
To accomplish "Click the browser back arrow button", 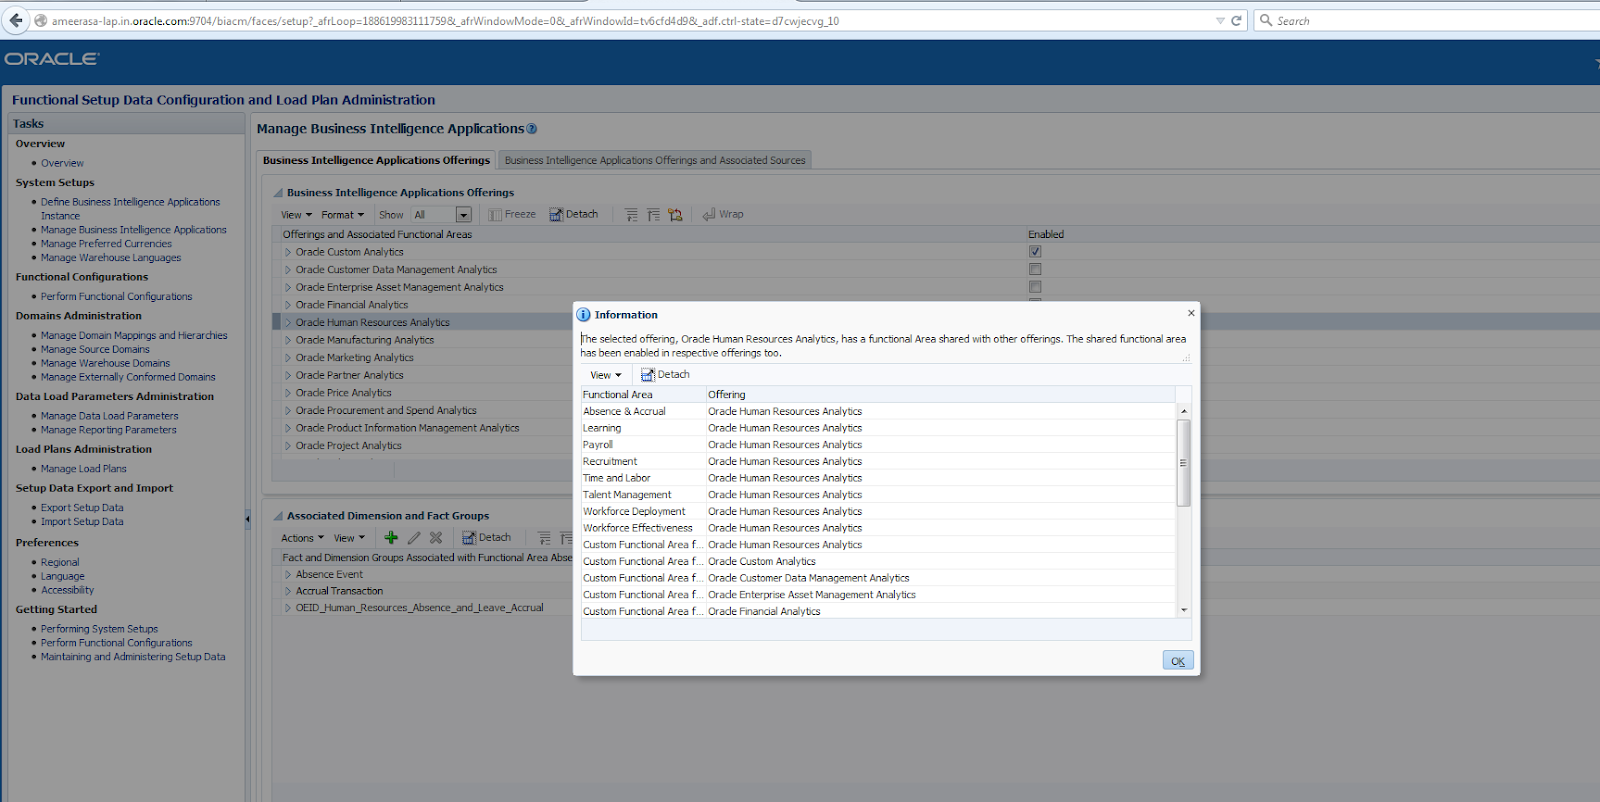I will tap(15, 20).
